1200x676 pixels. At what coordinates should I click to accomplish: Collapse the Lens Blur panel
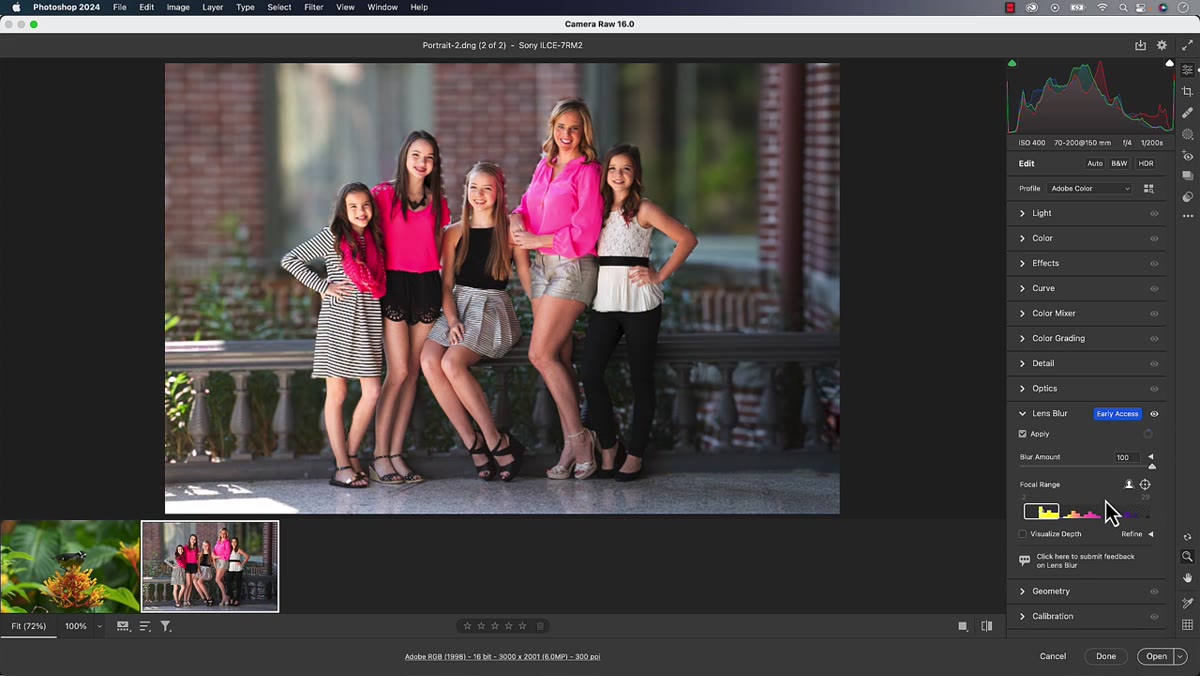coord(1022,413)
